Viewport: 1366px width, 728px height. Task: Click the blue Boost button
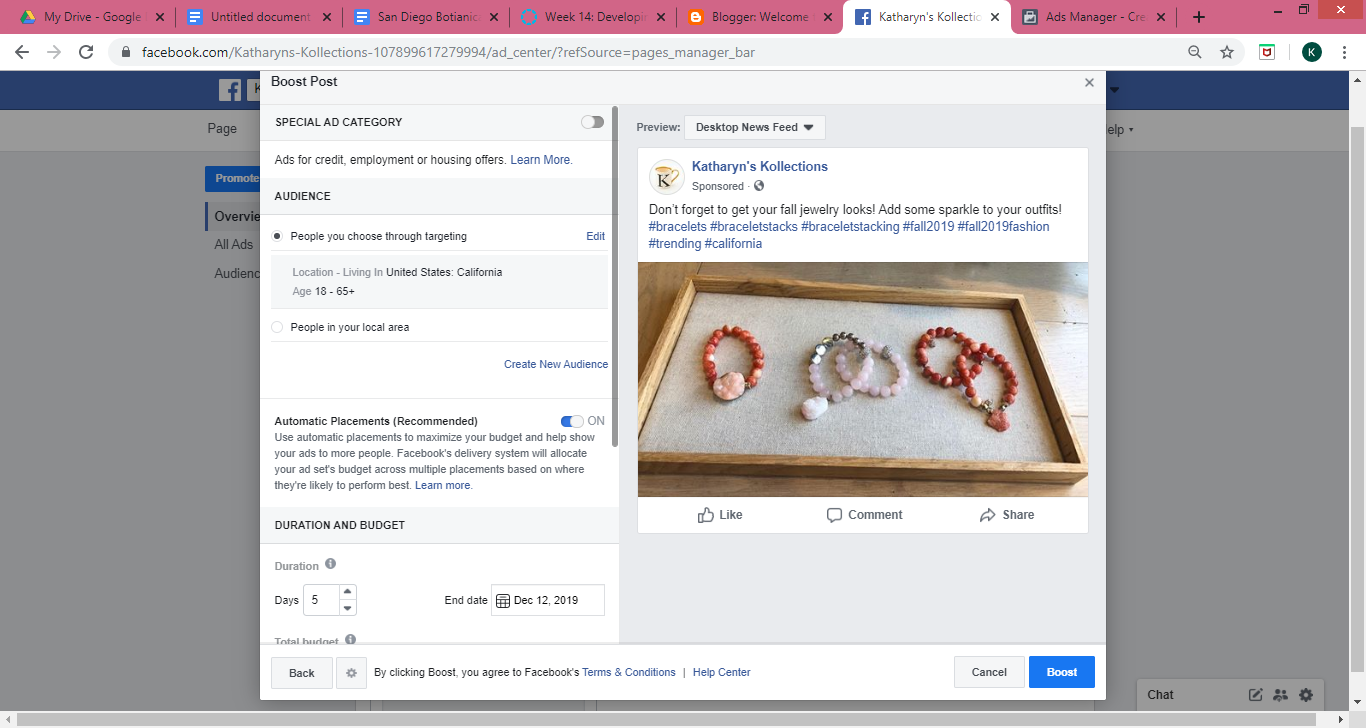(1062, 672)
